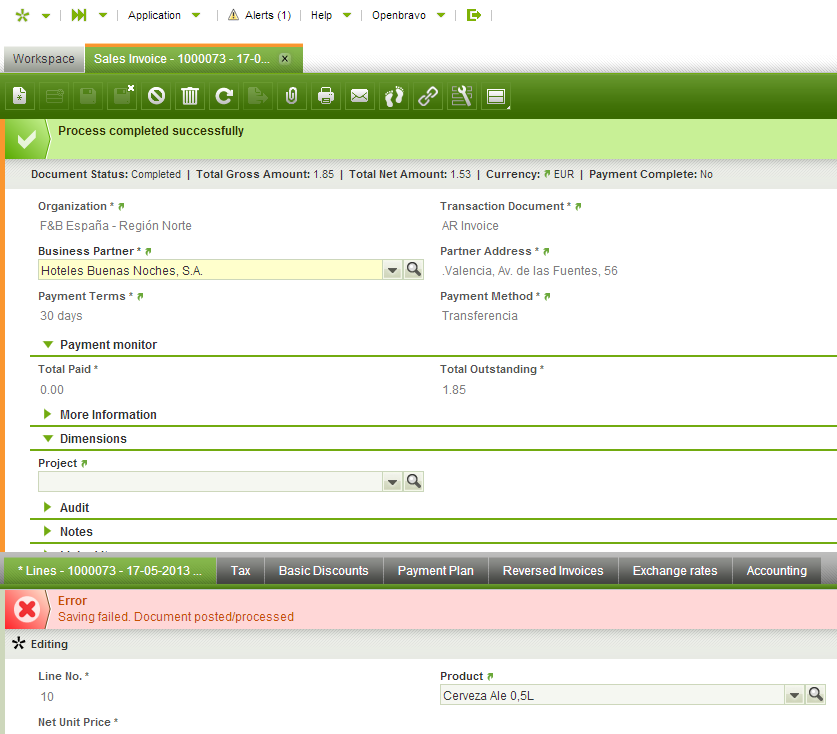Viewport: 837px width, 734px height.
Task: Click the logout exit icon
Action: coord(473,15)
